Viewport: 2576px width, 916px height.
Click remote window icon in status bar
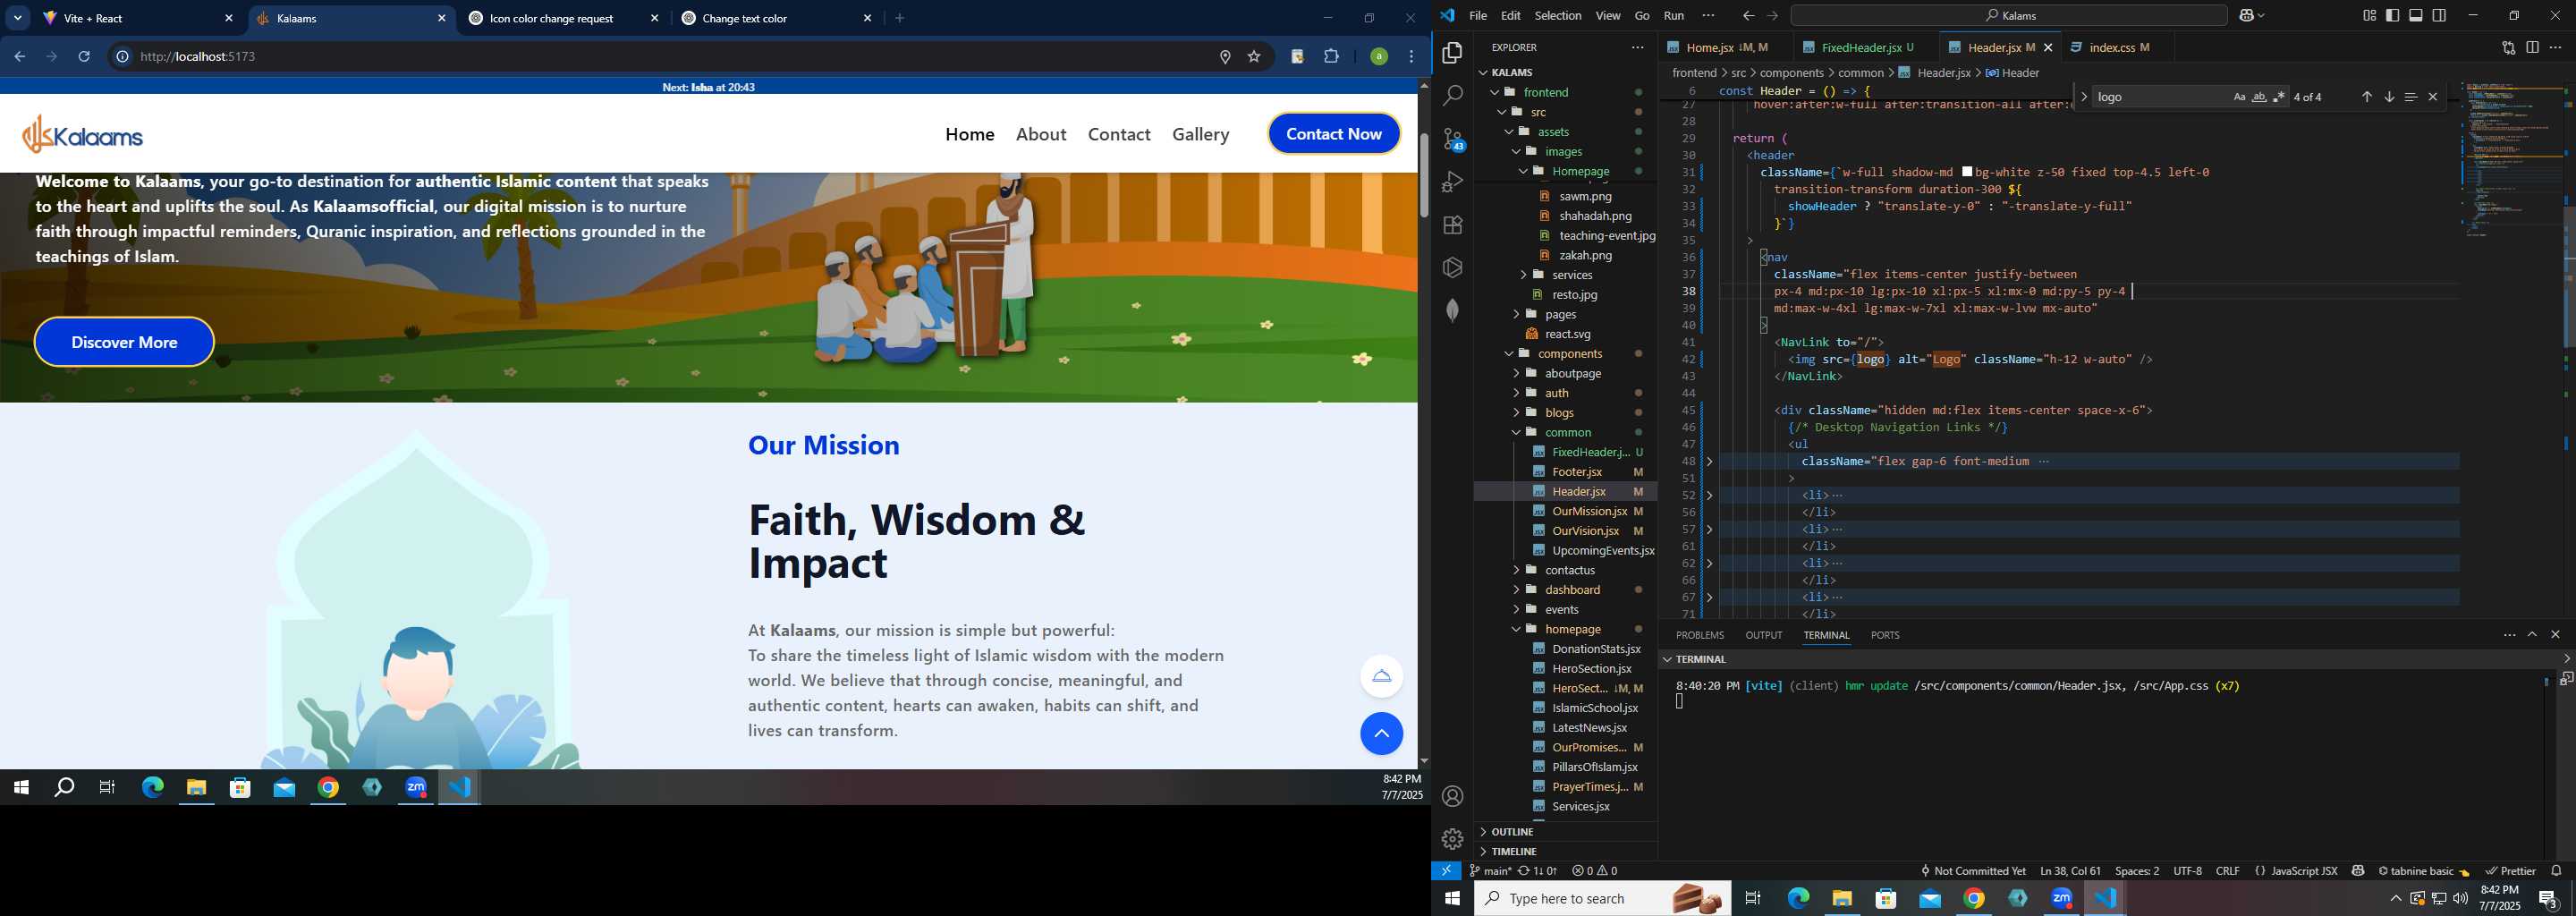coord(1446,871)
